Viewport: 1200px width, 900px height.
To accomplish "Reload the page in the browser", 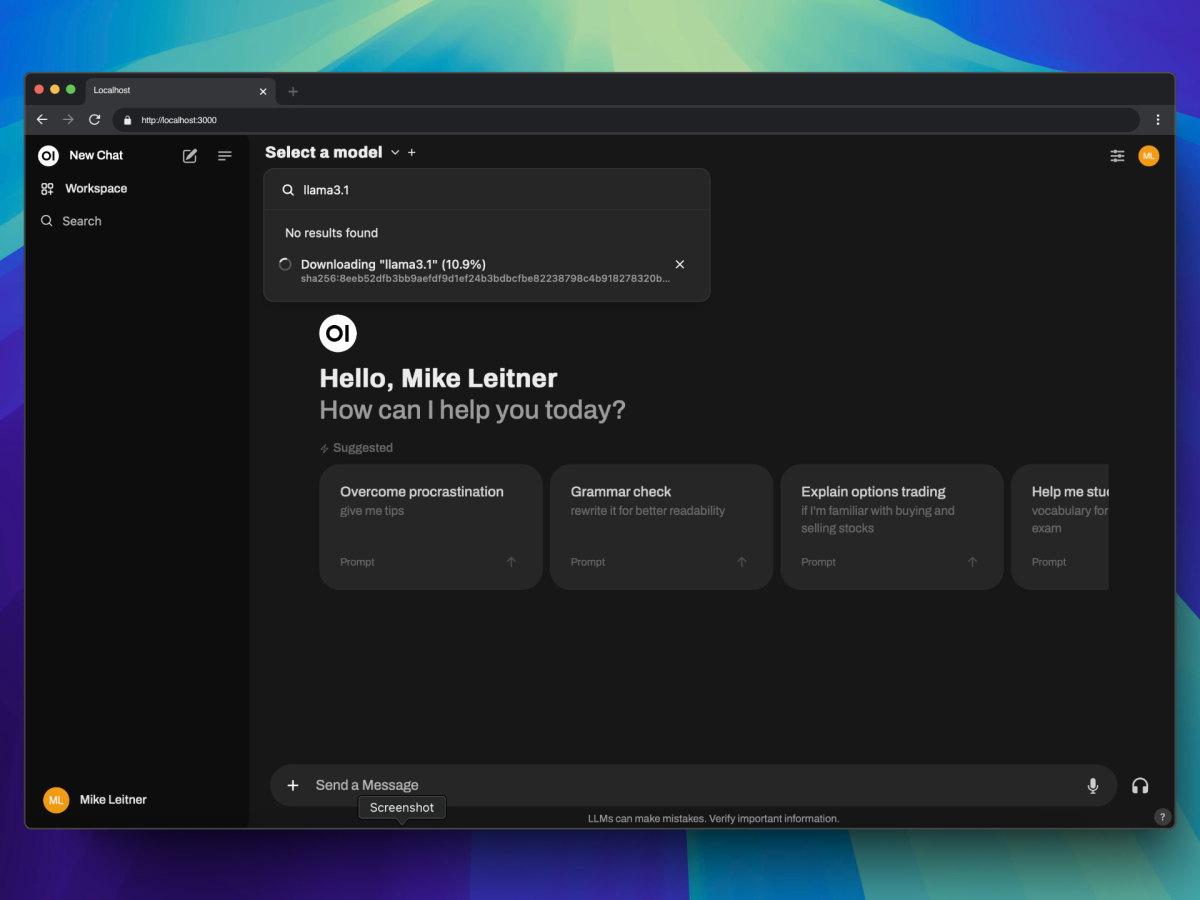I will (95, 120).
